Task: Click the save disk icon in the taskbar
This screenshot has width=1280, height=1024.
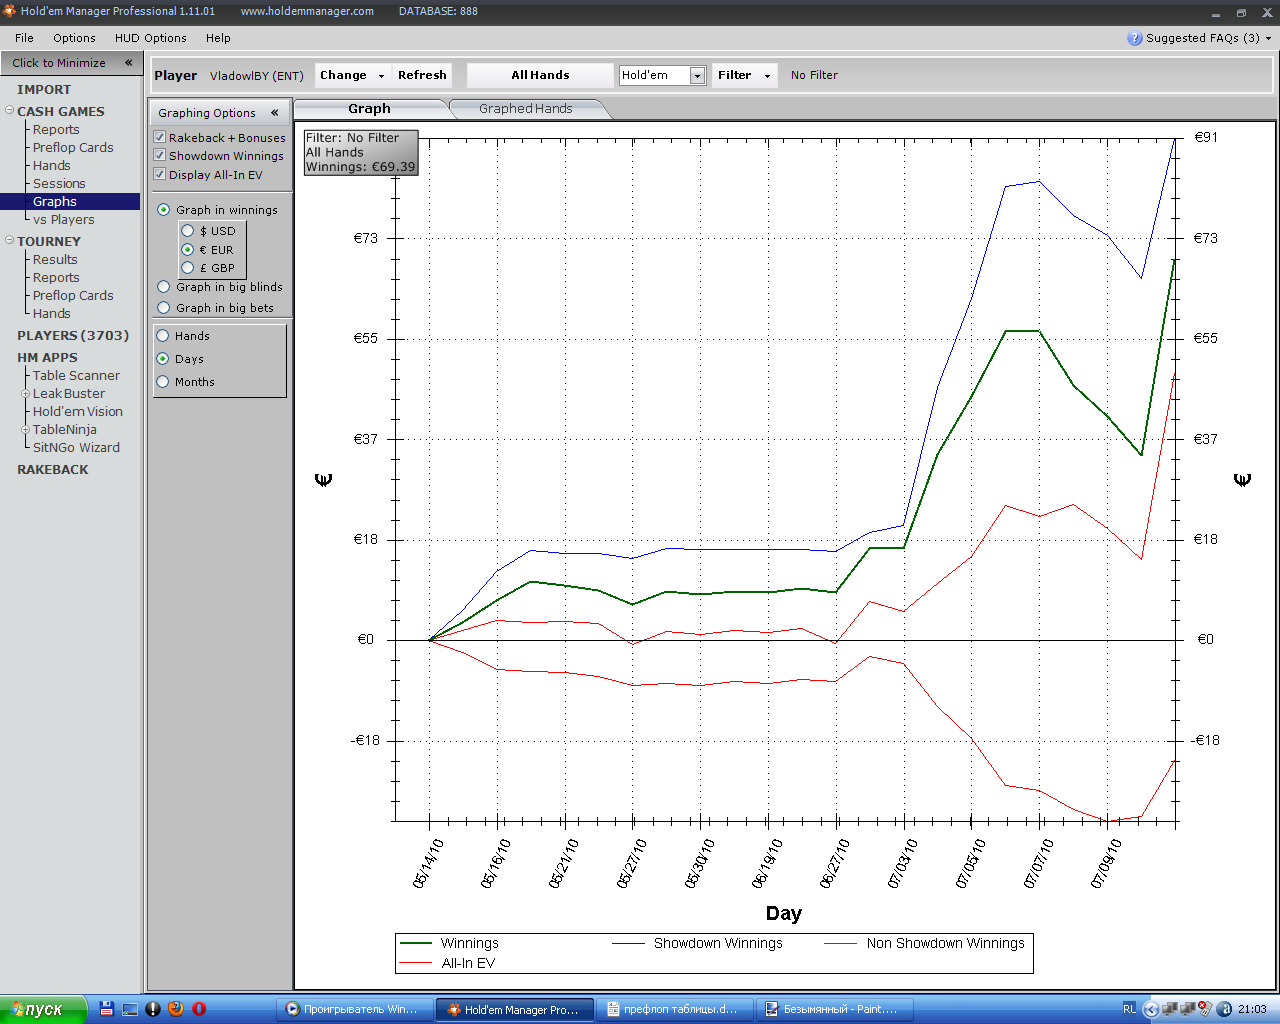Action: tap(106, 1009)
